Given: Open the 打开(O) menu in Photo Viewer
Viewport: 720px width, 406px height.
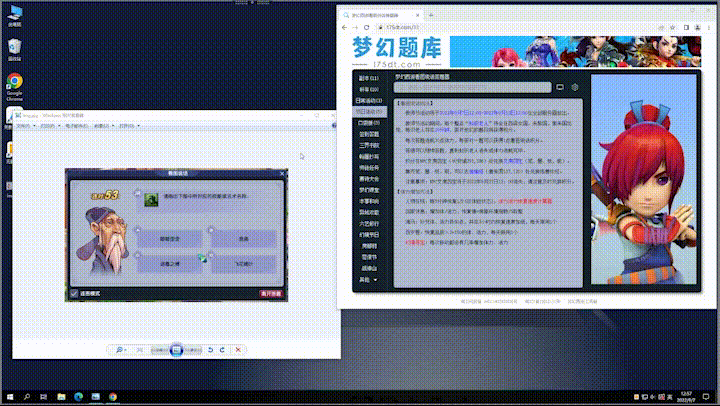Looking at the screenshot, I should click(129, 125).
